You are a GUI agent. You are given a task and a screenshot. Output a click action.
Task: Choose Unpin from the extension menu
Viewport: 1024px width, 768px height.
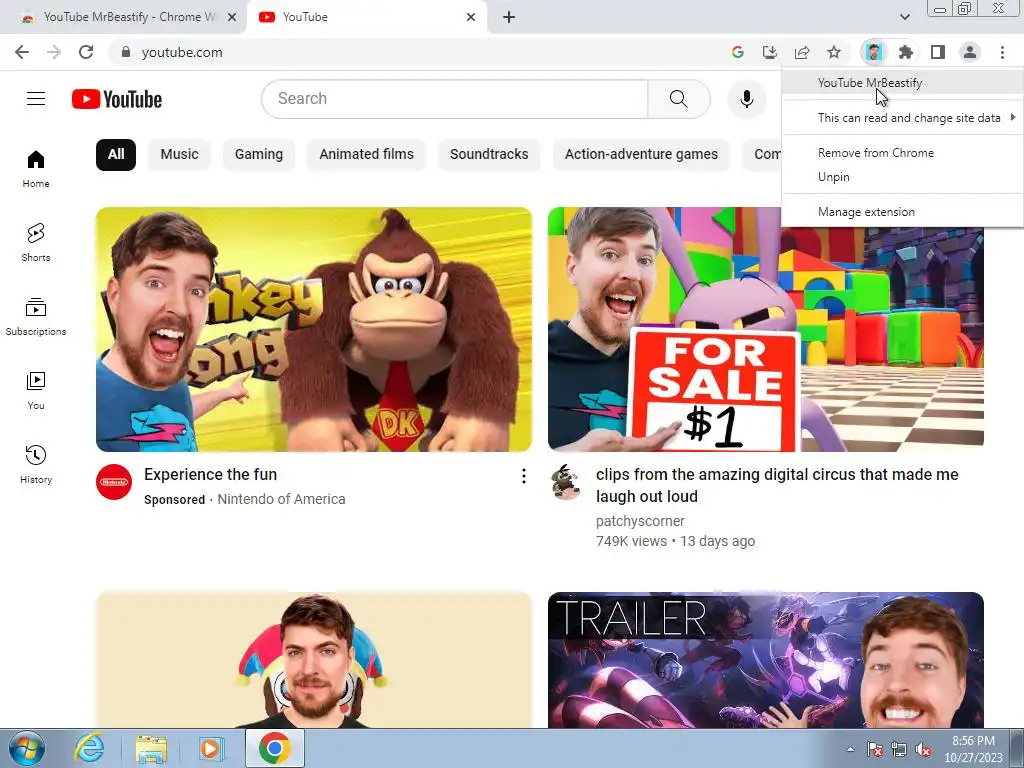(x=903, y=177)
